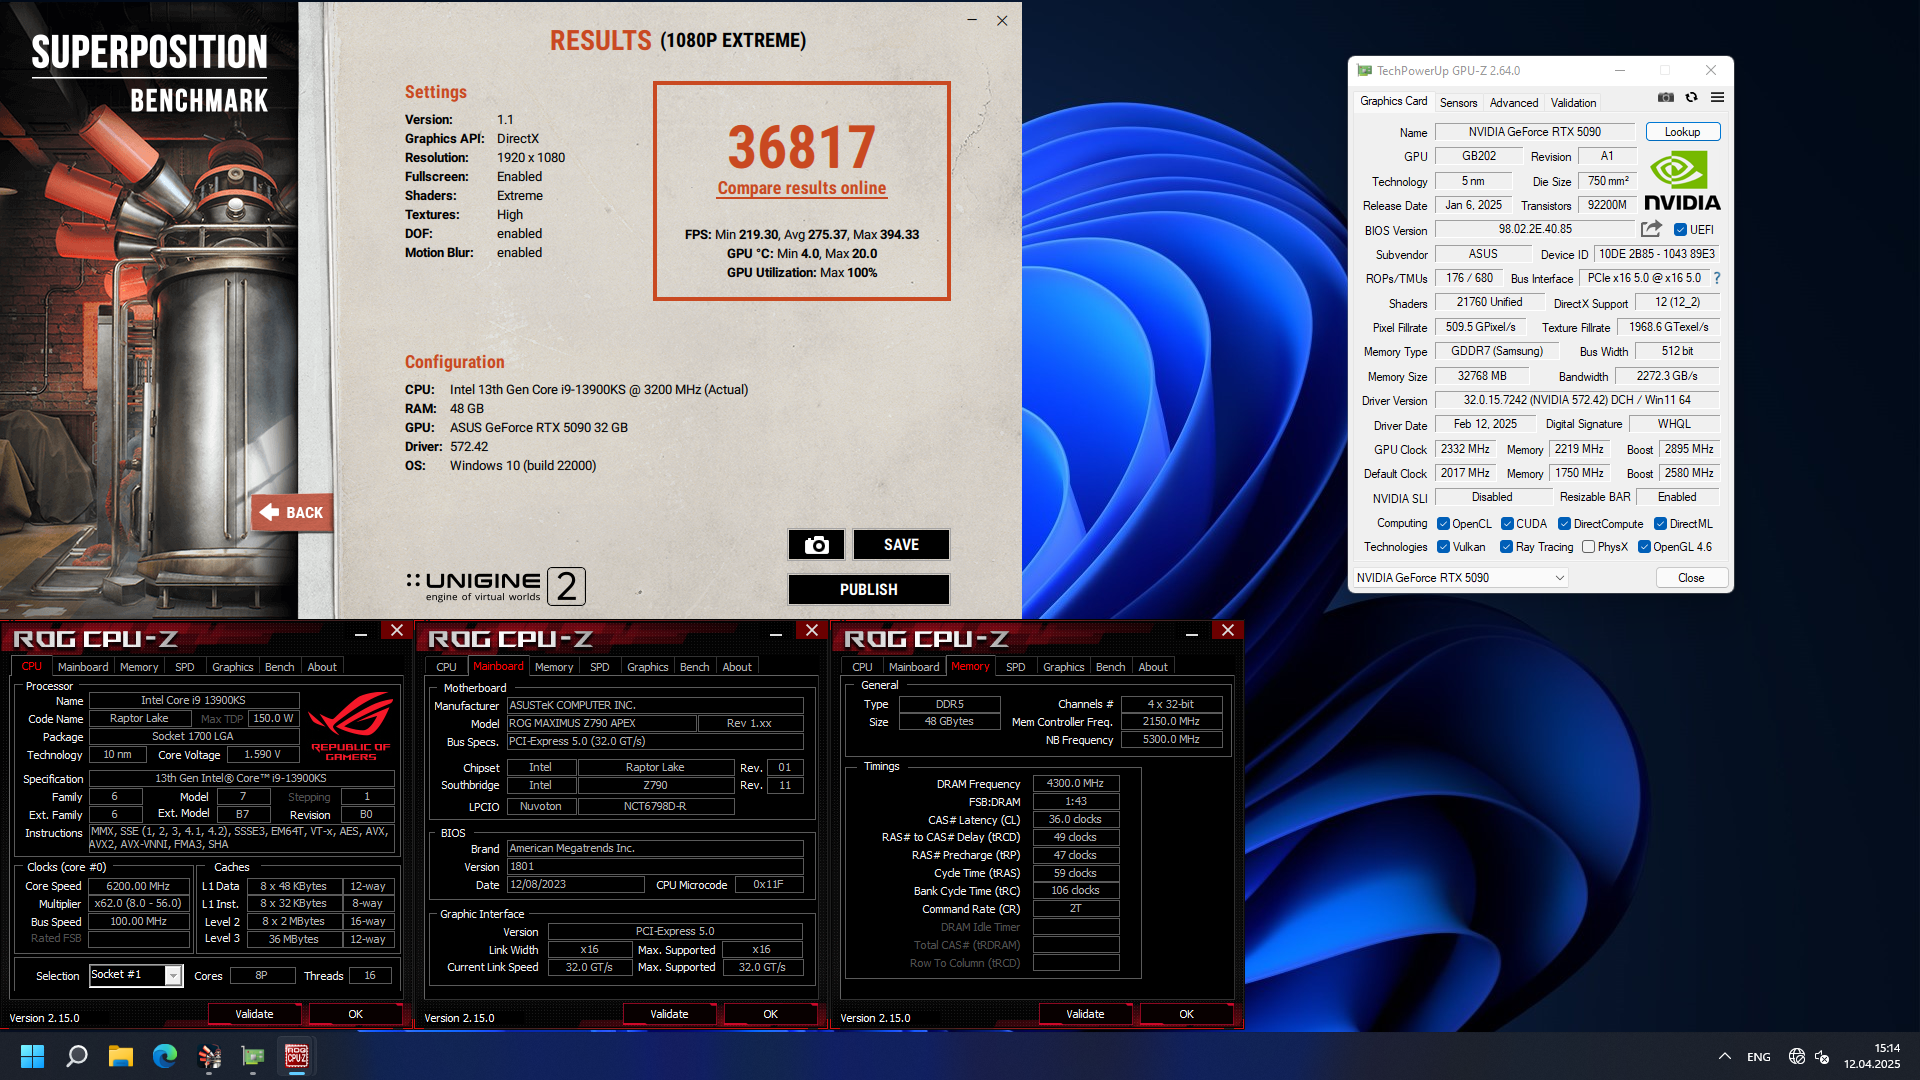
Task: Click the Lookup button in GPU-Z
Action: [x=1682, y=132]
